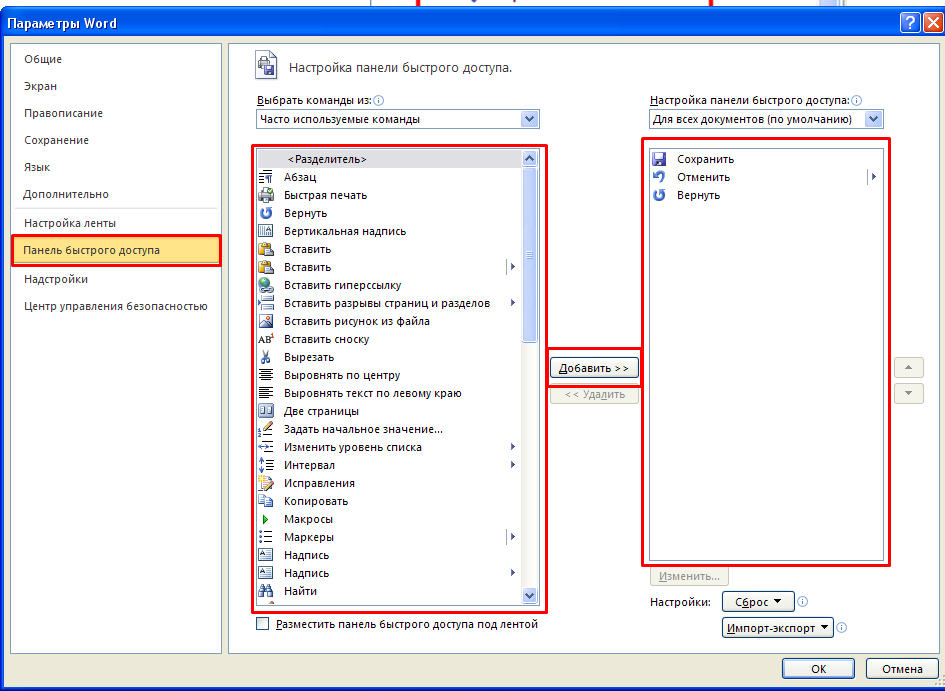Select the Save floppy disk icon
The width and height of the screenshot is (945, 691).
point(659,159)
